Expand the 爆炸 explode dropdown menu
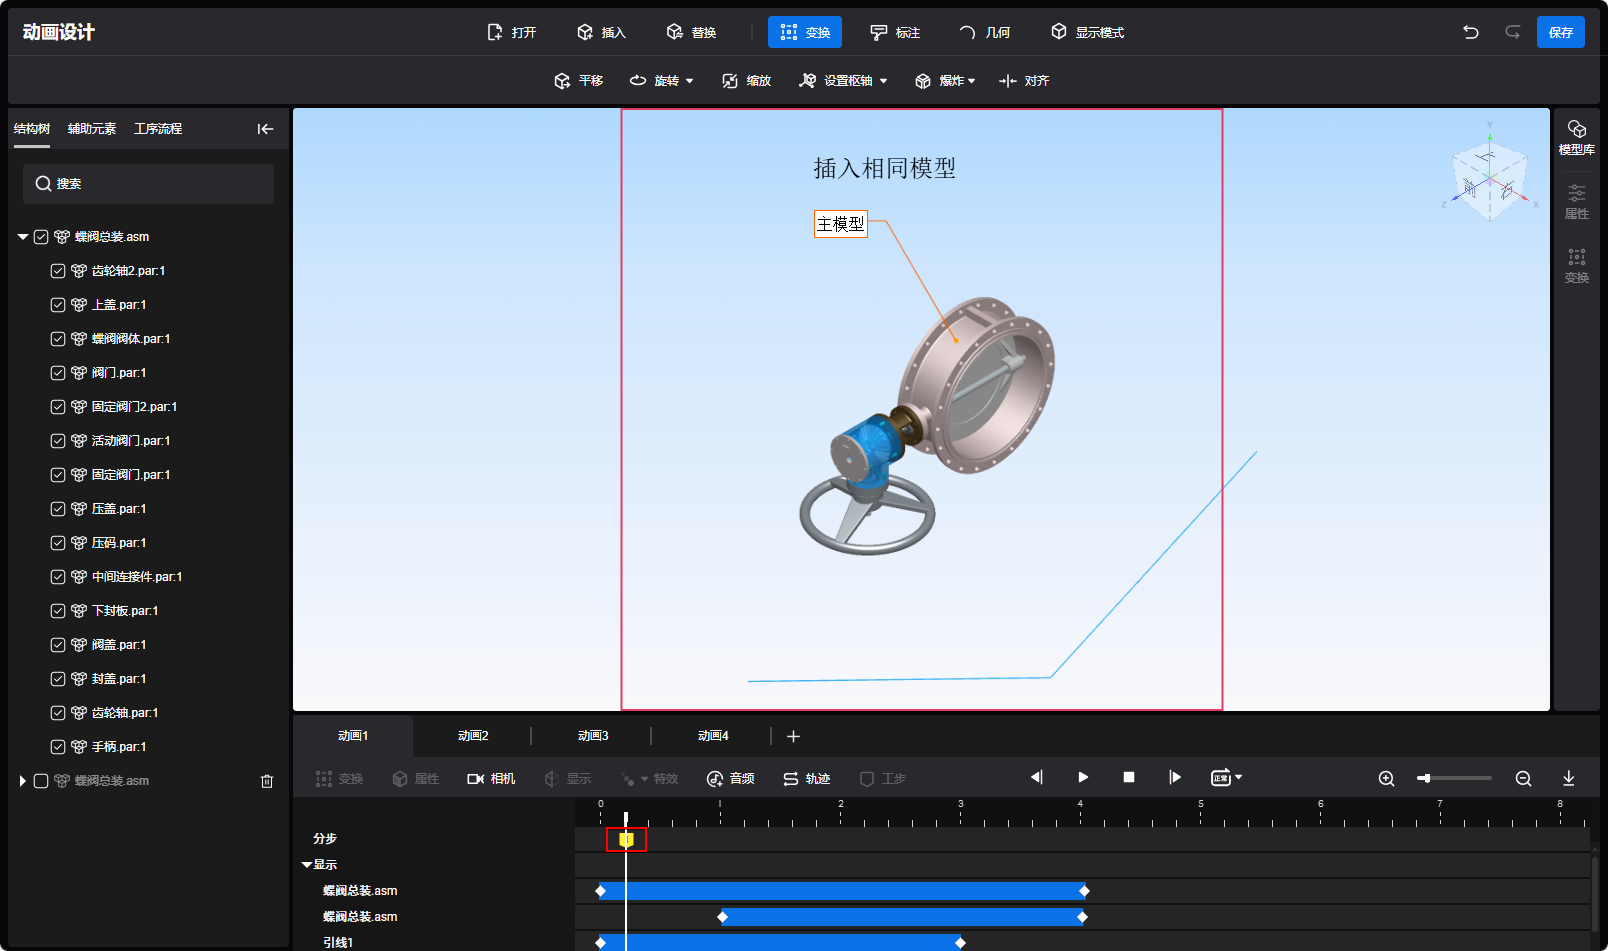The height and width of the screenshot is (951, 1608). (x=971, y=81)
